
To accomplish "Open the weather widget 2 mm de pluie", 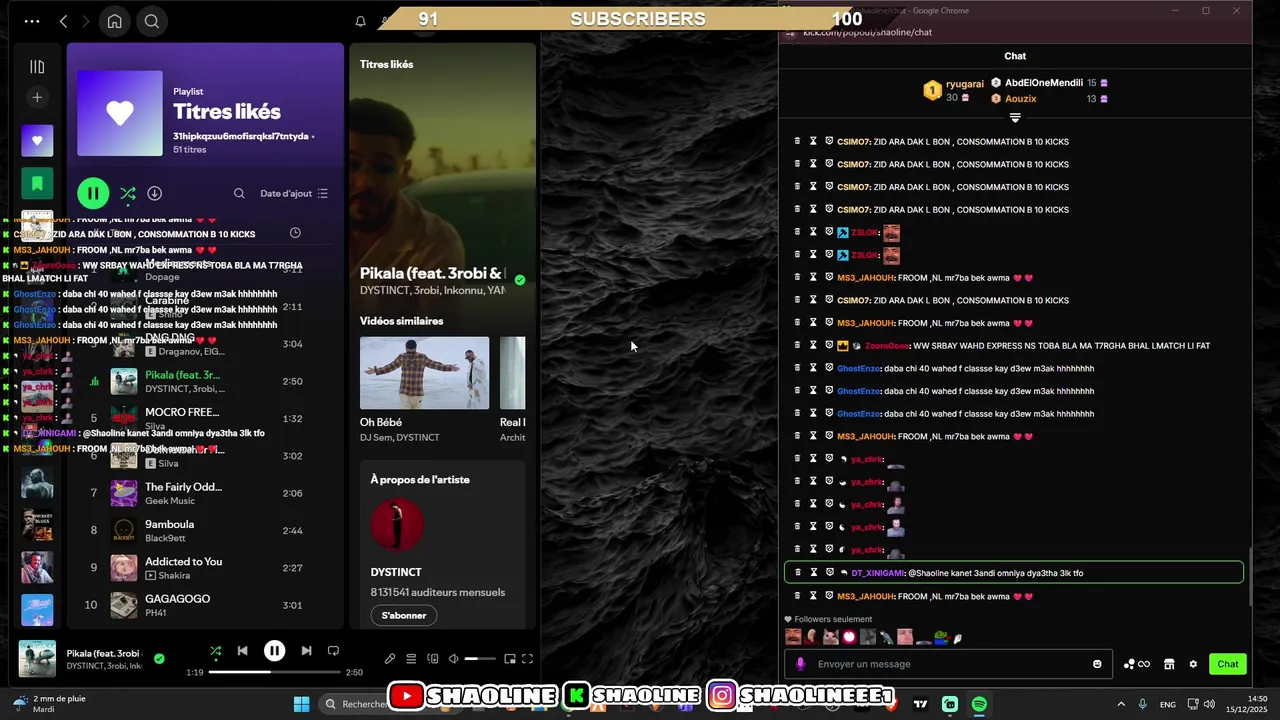I will coord(48,704).
